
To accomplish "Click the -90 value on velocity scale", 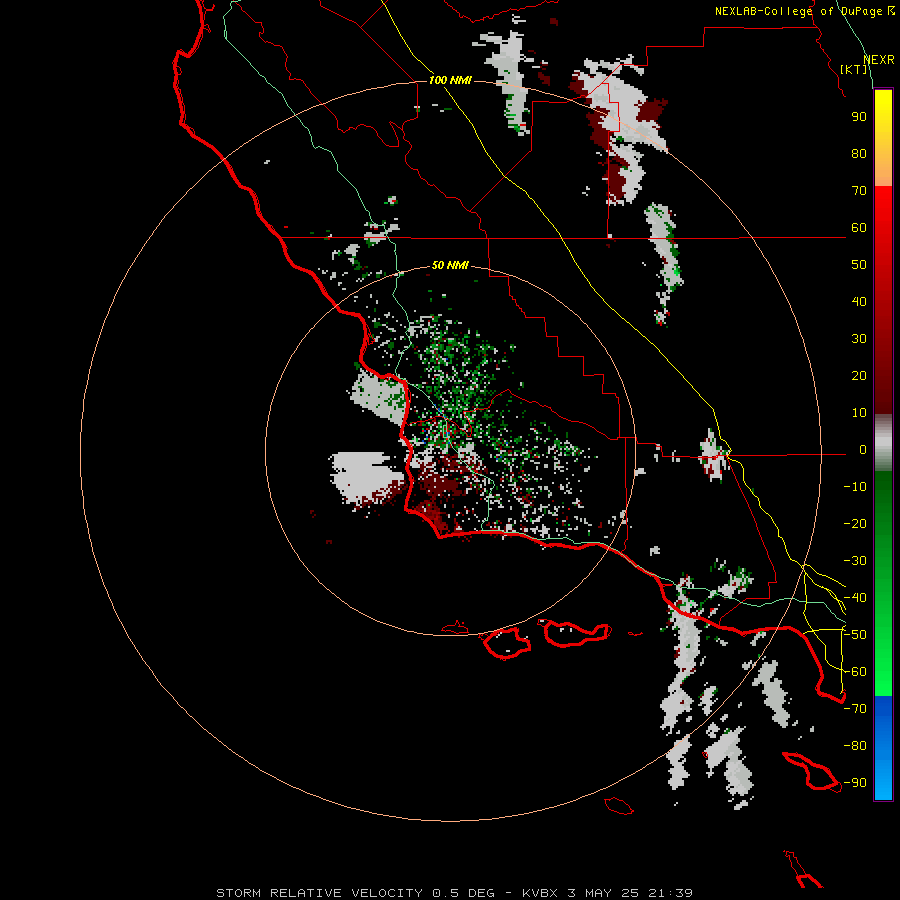I will 855,783.
